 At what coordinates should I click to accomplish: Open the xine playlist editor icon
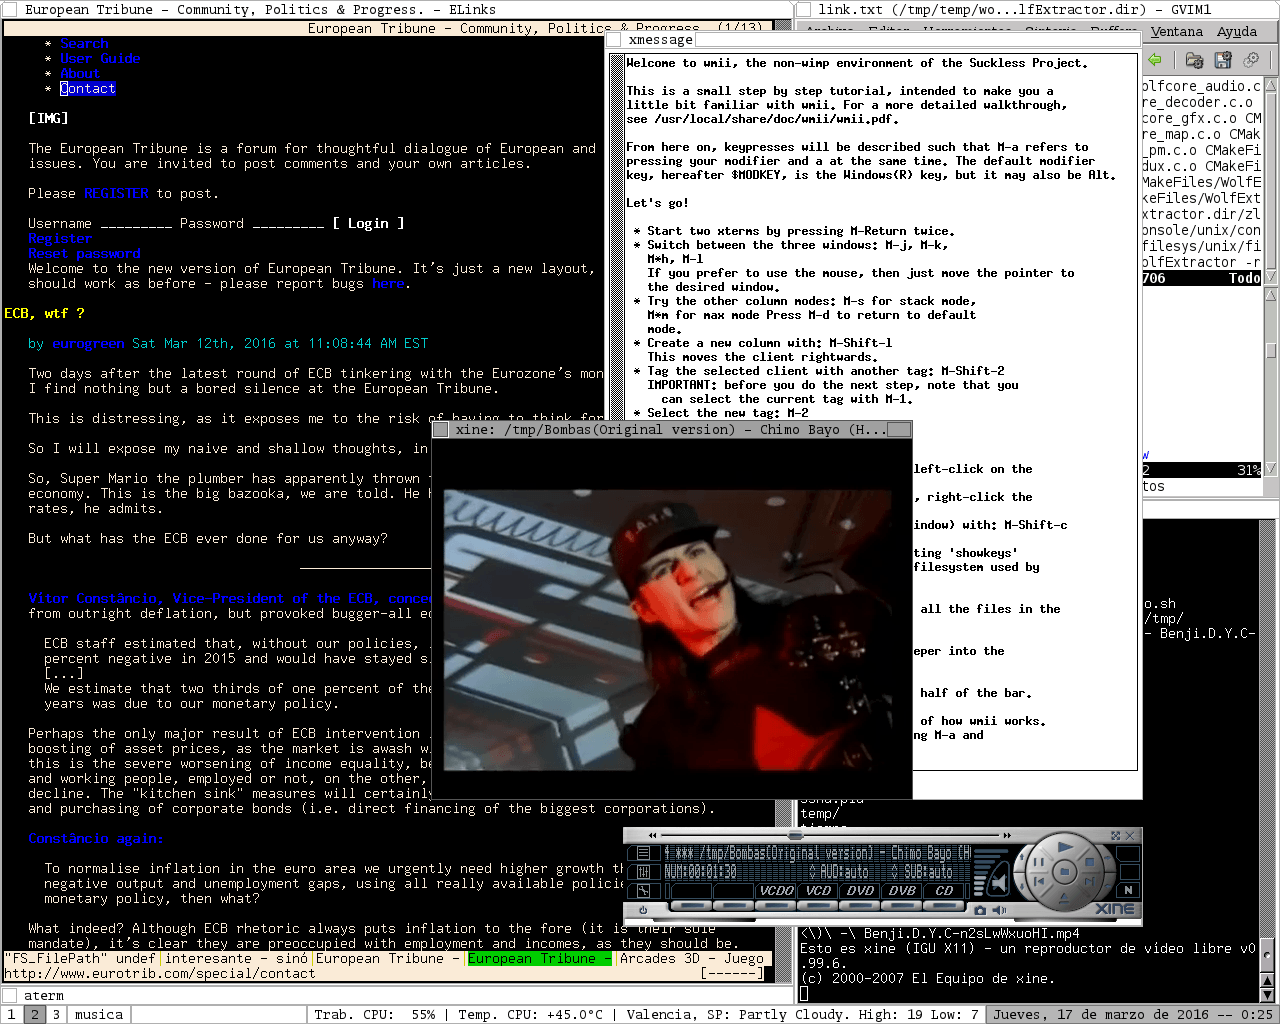pyautogui.click(x=642, y=853)
